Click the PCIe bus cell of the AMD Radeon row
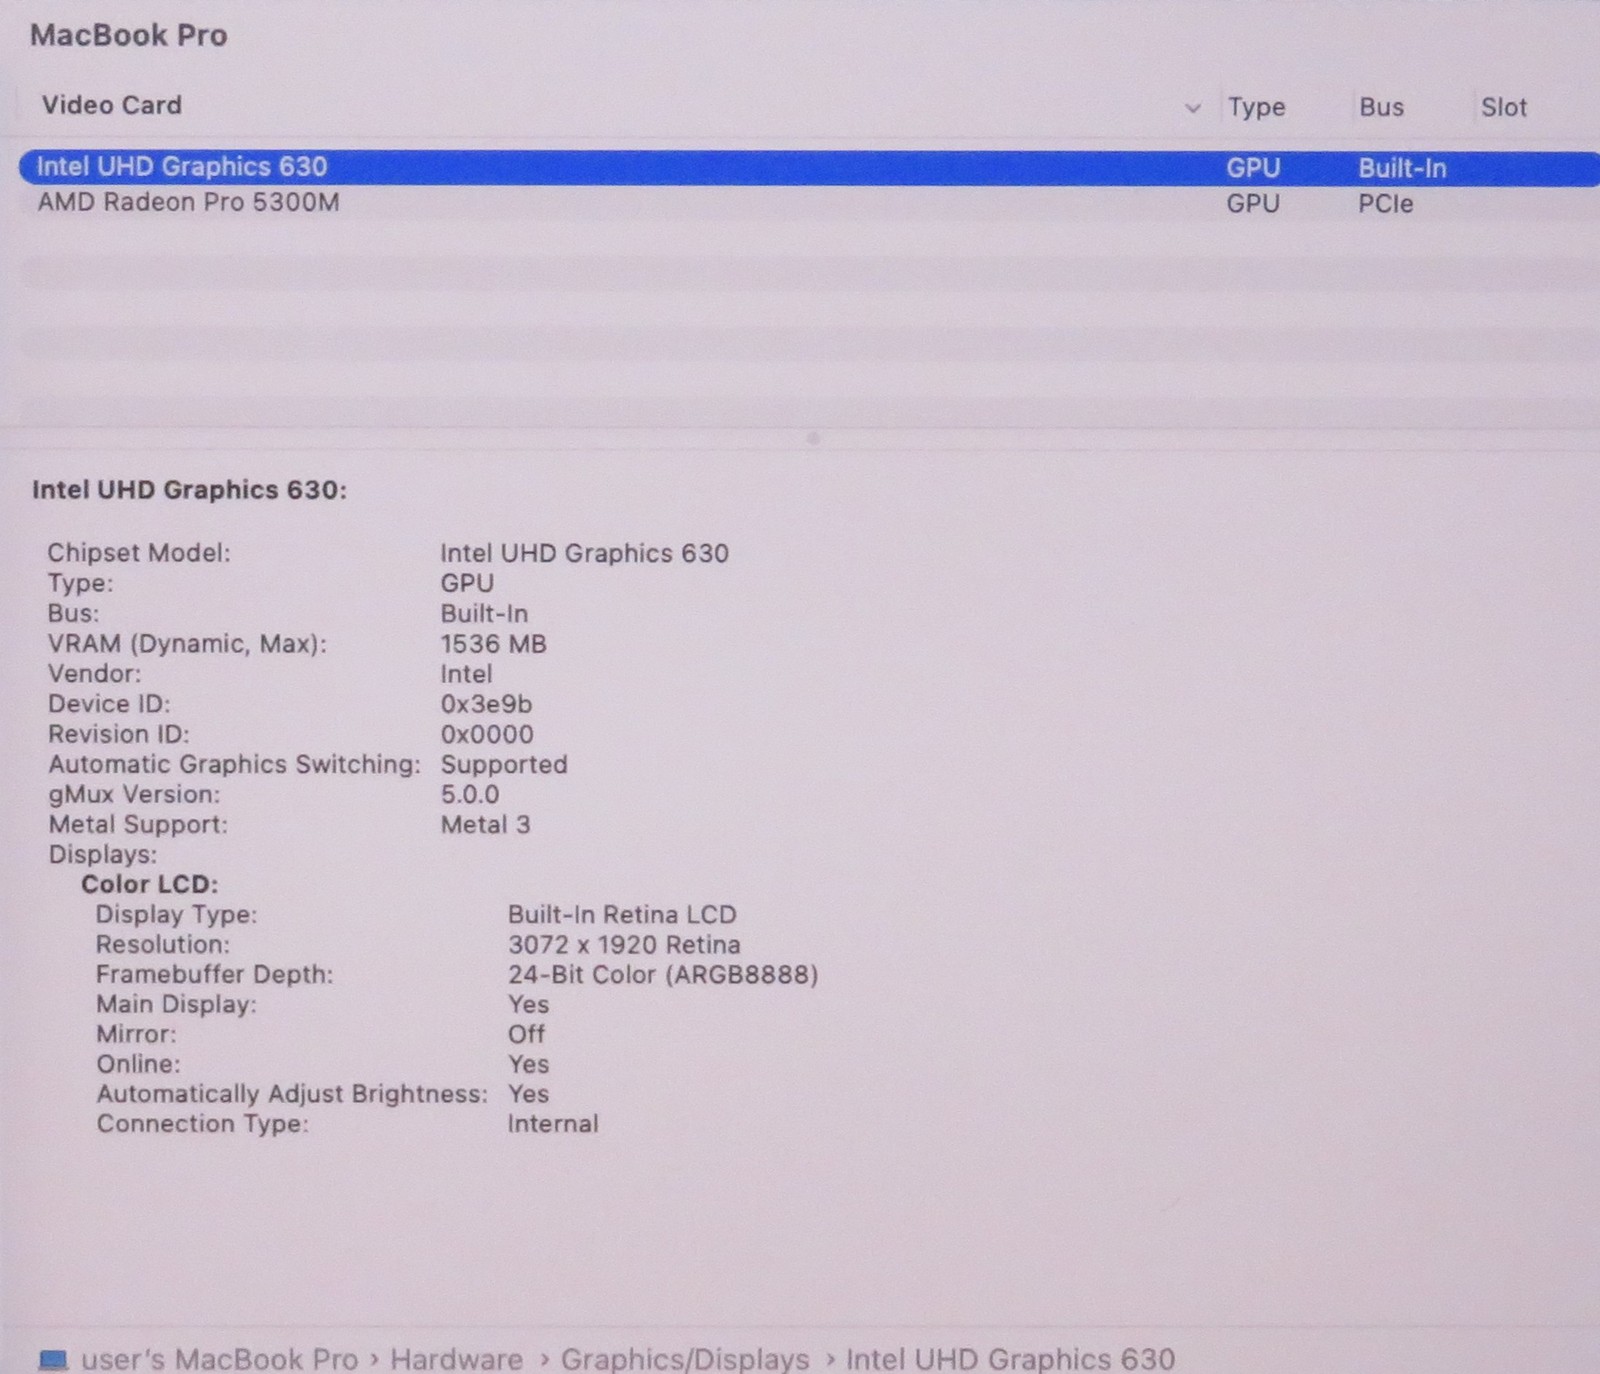Viewport: 1600px width, 1374px height. pyautogui.click(x=1385, y=203)
